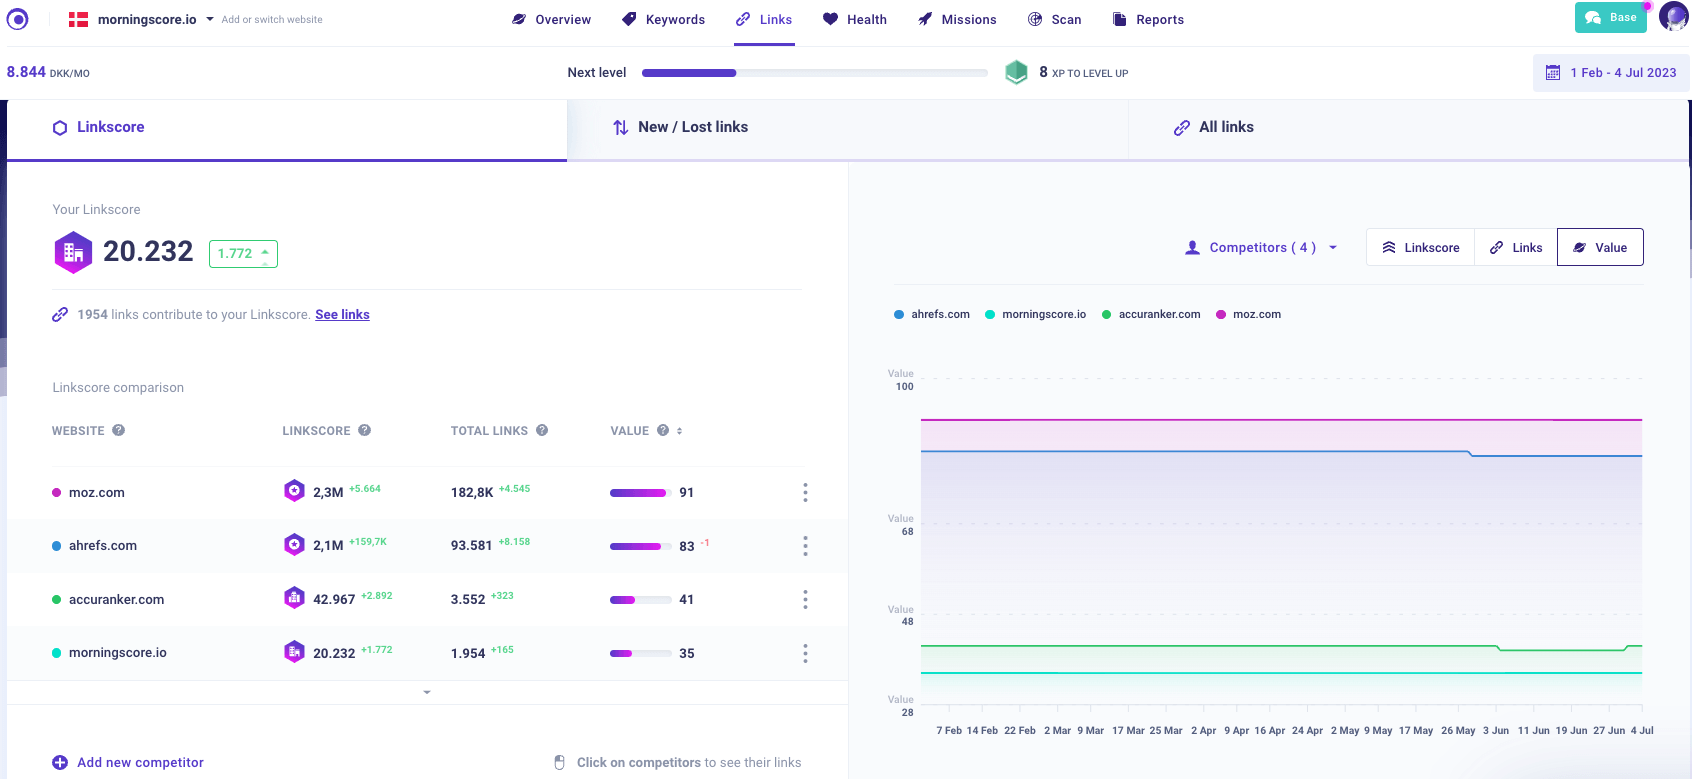Toggle ahrefs.com in the chart legend

pos(932,314)
